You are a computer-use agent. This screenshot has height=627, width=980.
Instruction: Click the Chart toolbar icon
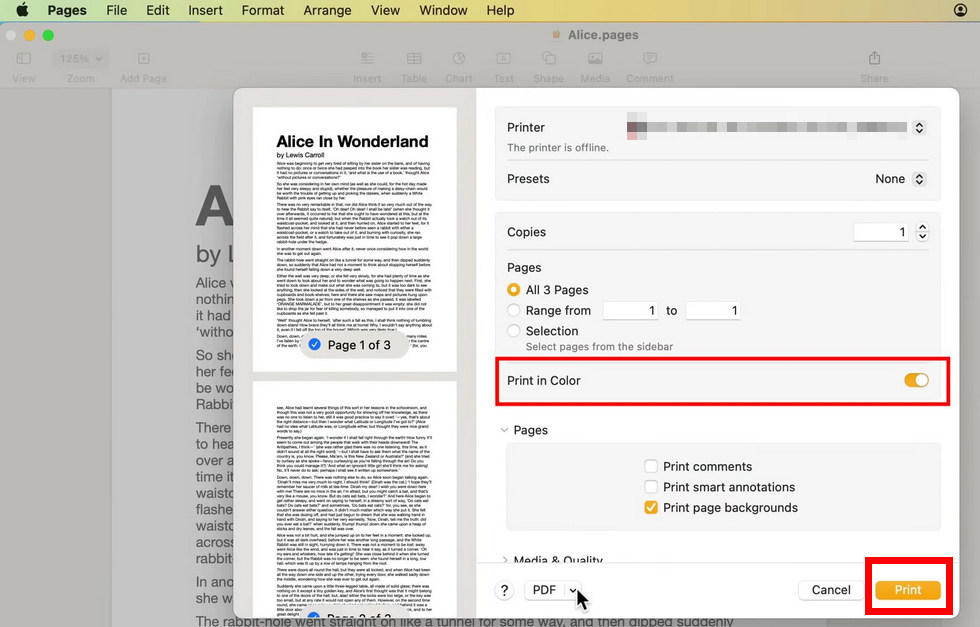coord(459,59)
